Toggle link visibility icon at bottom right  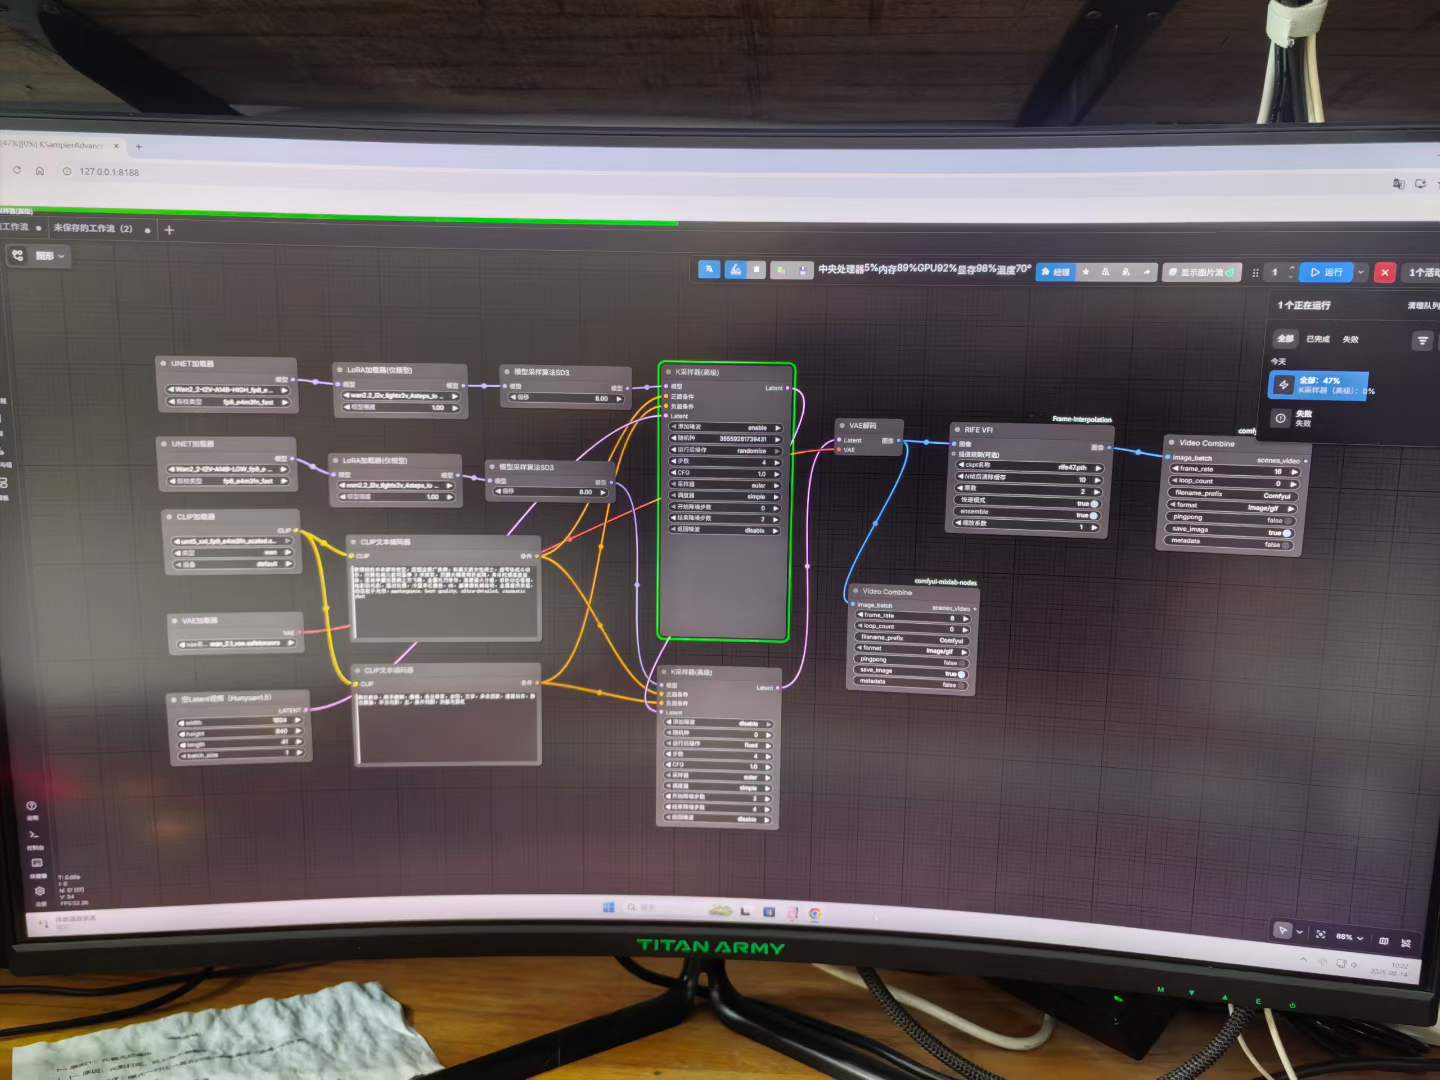pos(1406,943)
